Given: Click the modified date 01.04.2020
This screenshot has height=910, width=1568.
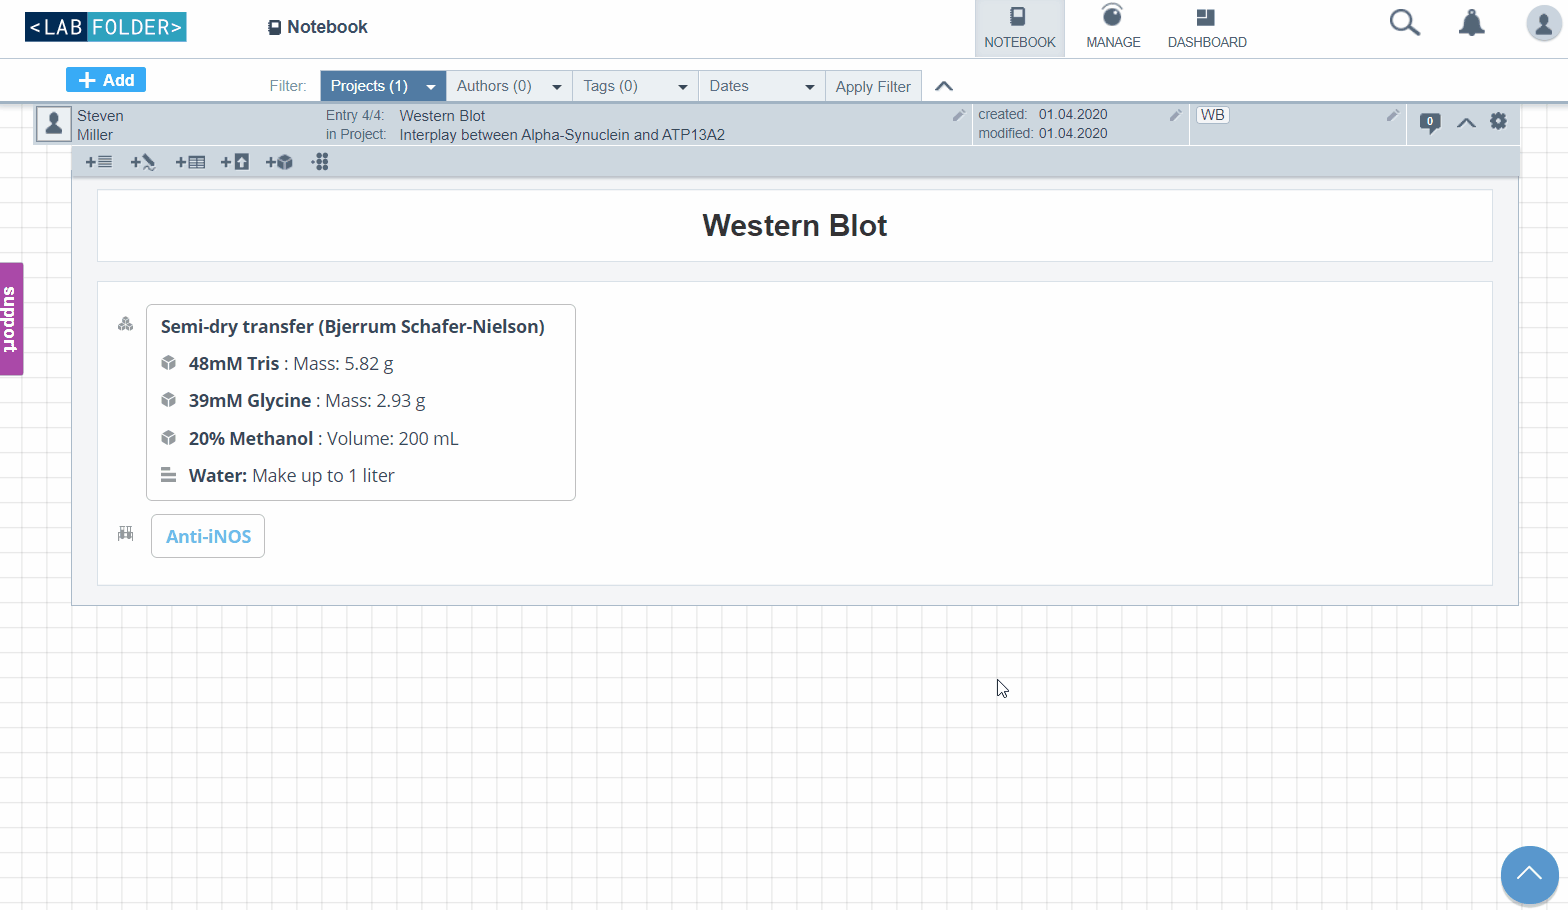Looking at the screenshot, I should click(1073, 134).
